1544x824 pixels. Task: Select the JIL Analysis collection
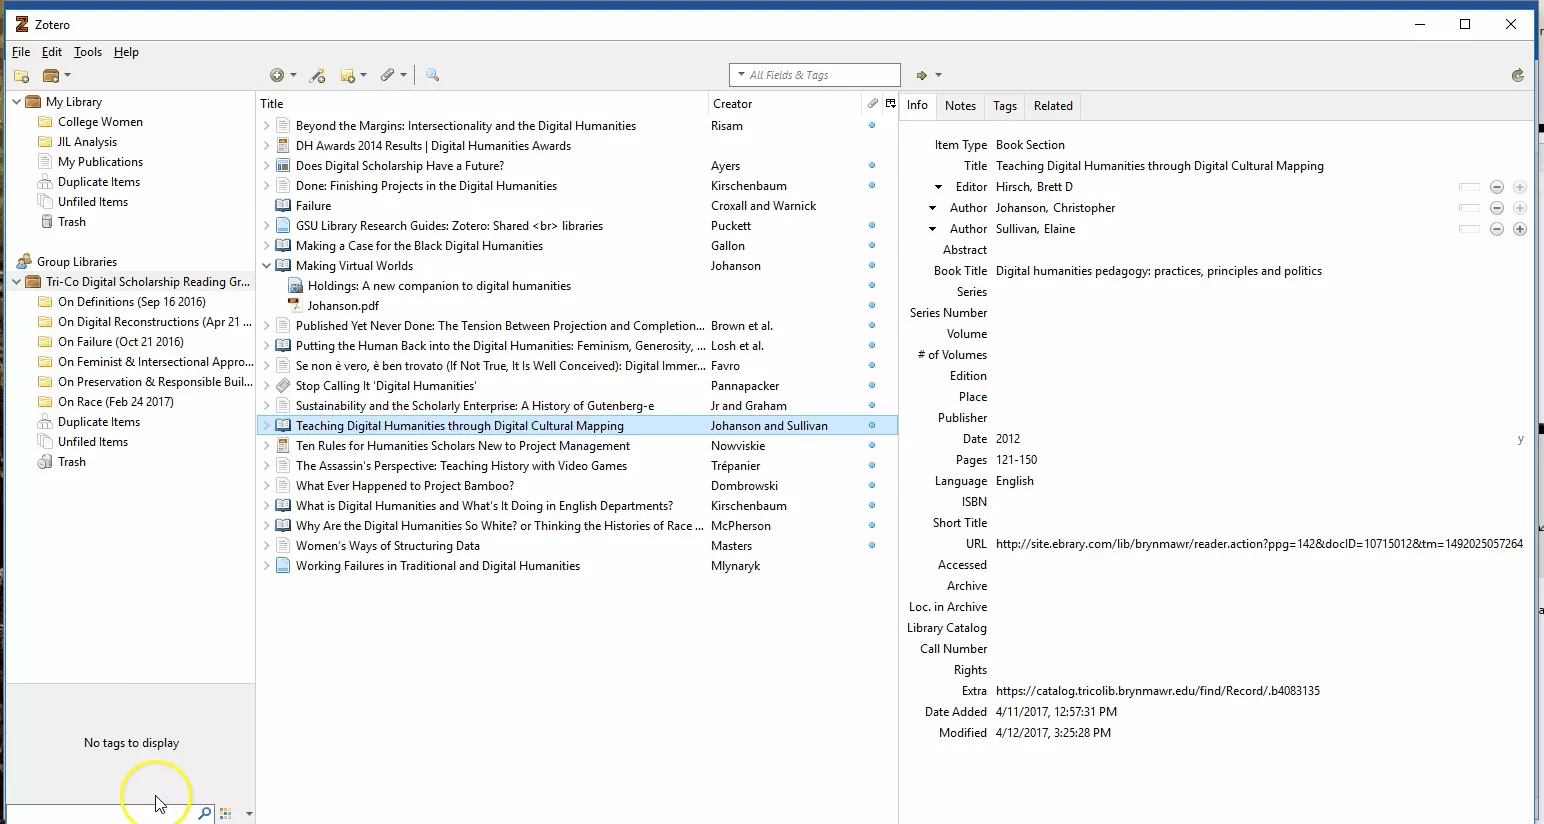tap(88, 142)
